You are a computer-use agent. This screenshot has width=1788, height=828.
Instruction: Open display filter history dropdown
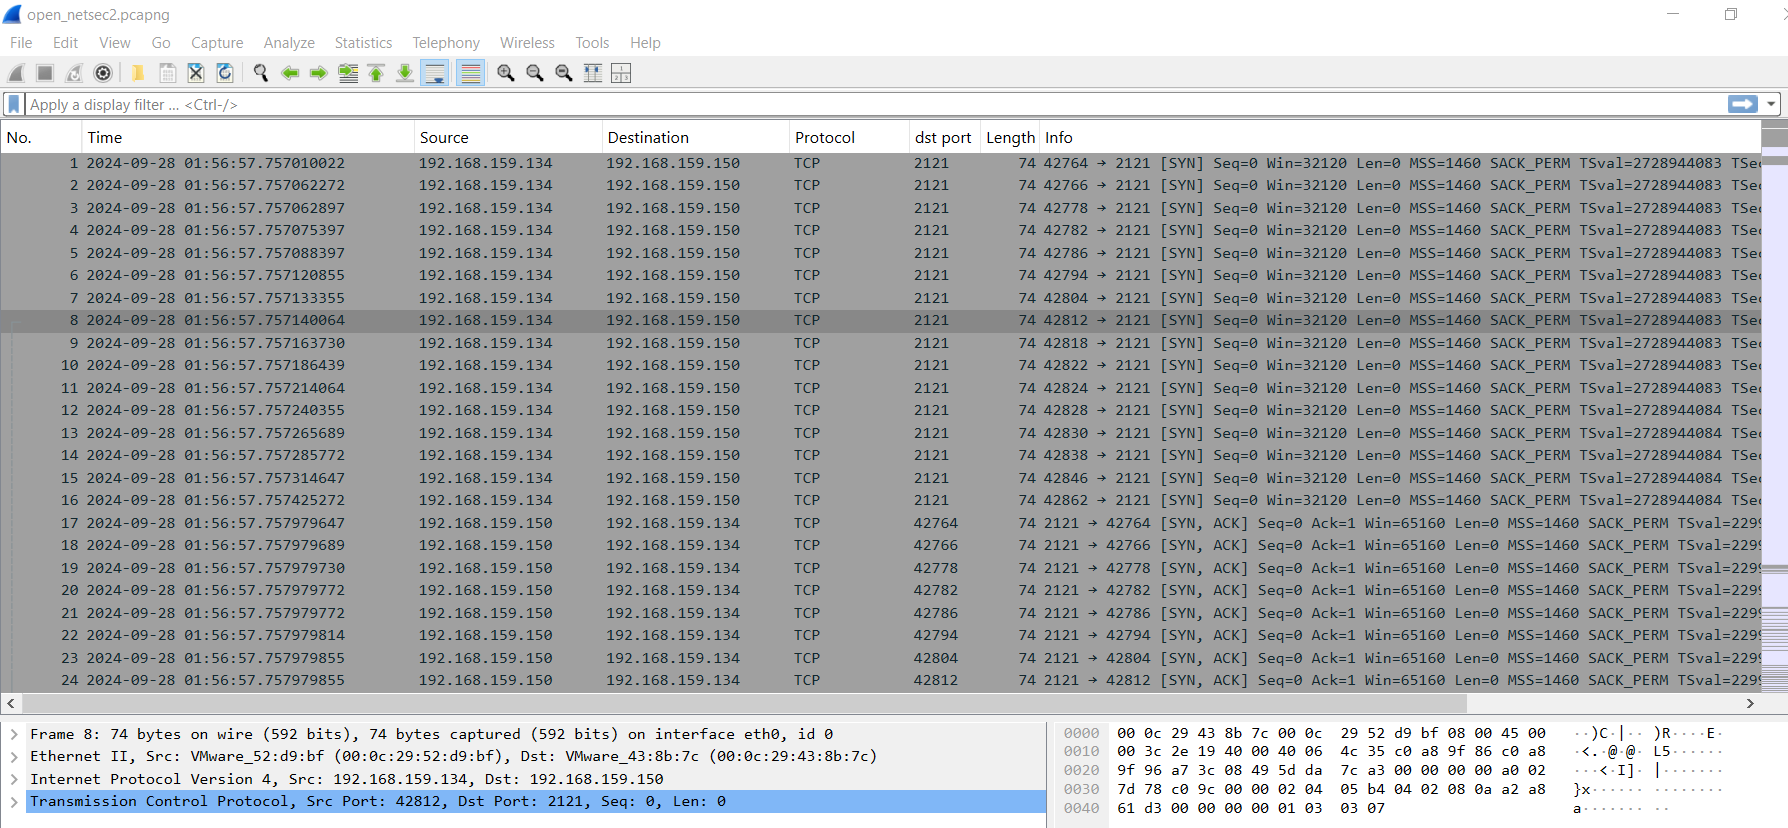[1772, 104]
